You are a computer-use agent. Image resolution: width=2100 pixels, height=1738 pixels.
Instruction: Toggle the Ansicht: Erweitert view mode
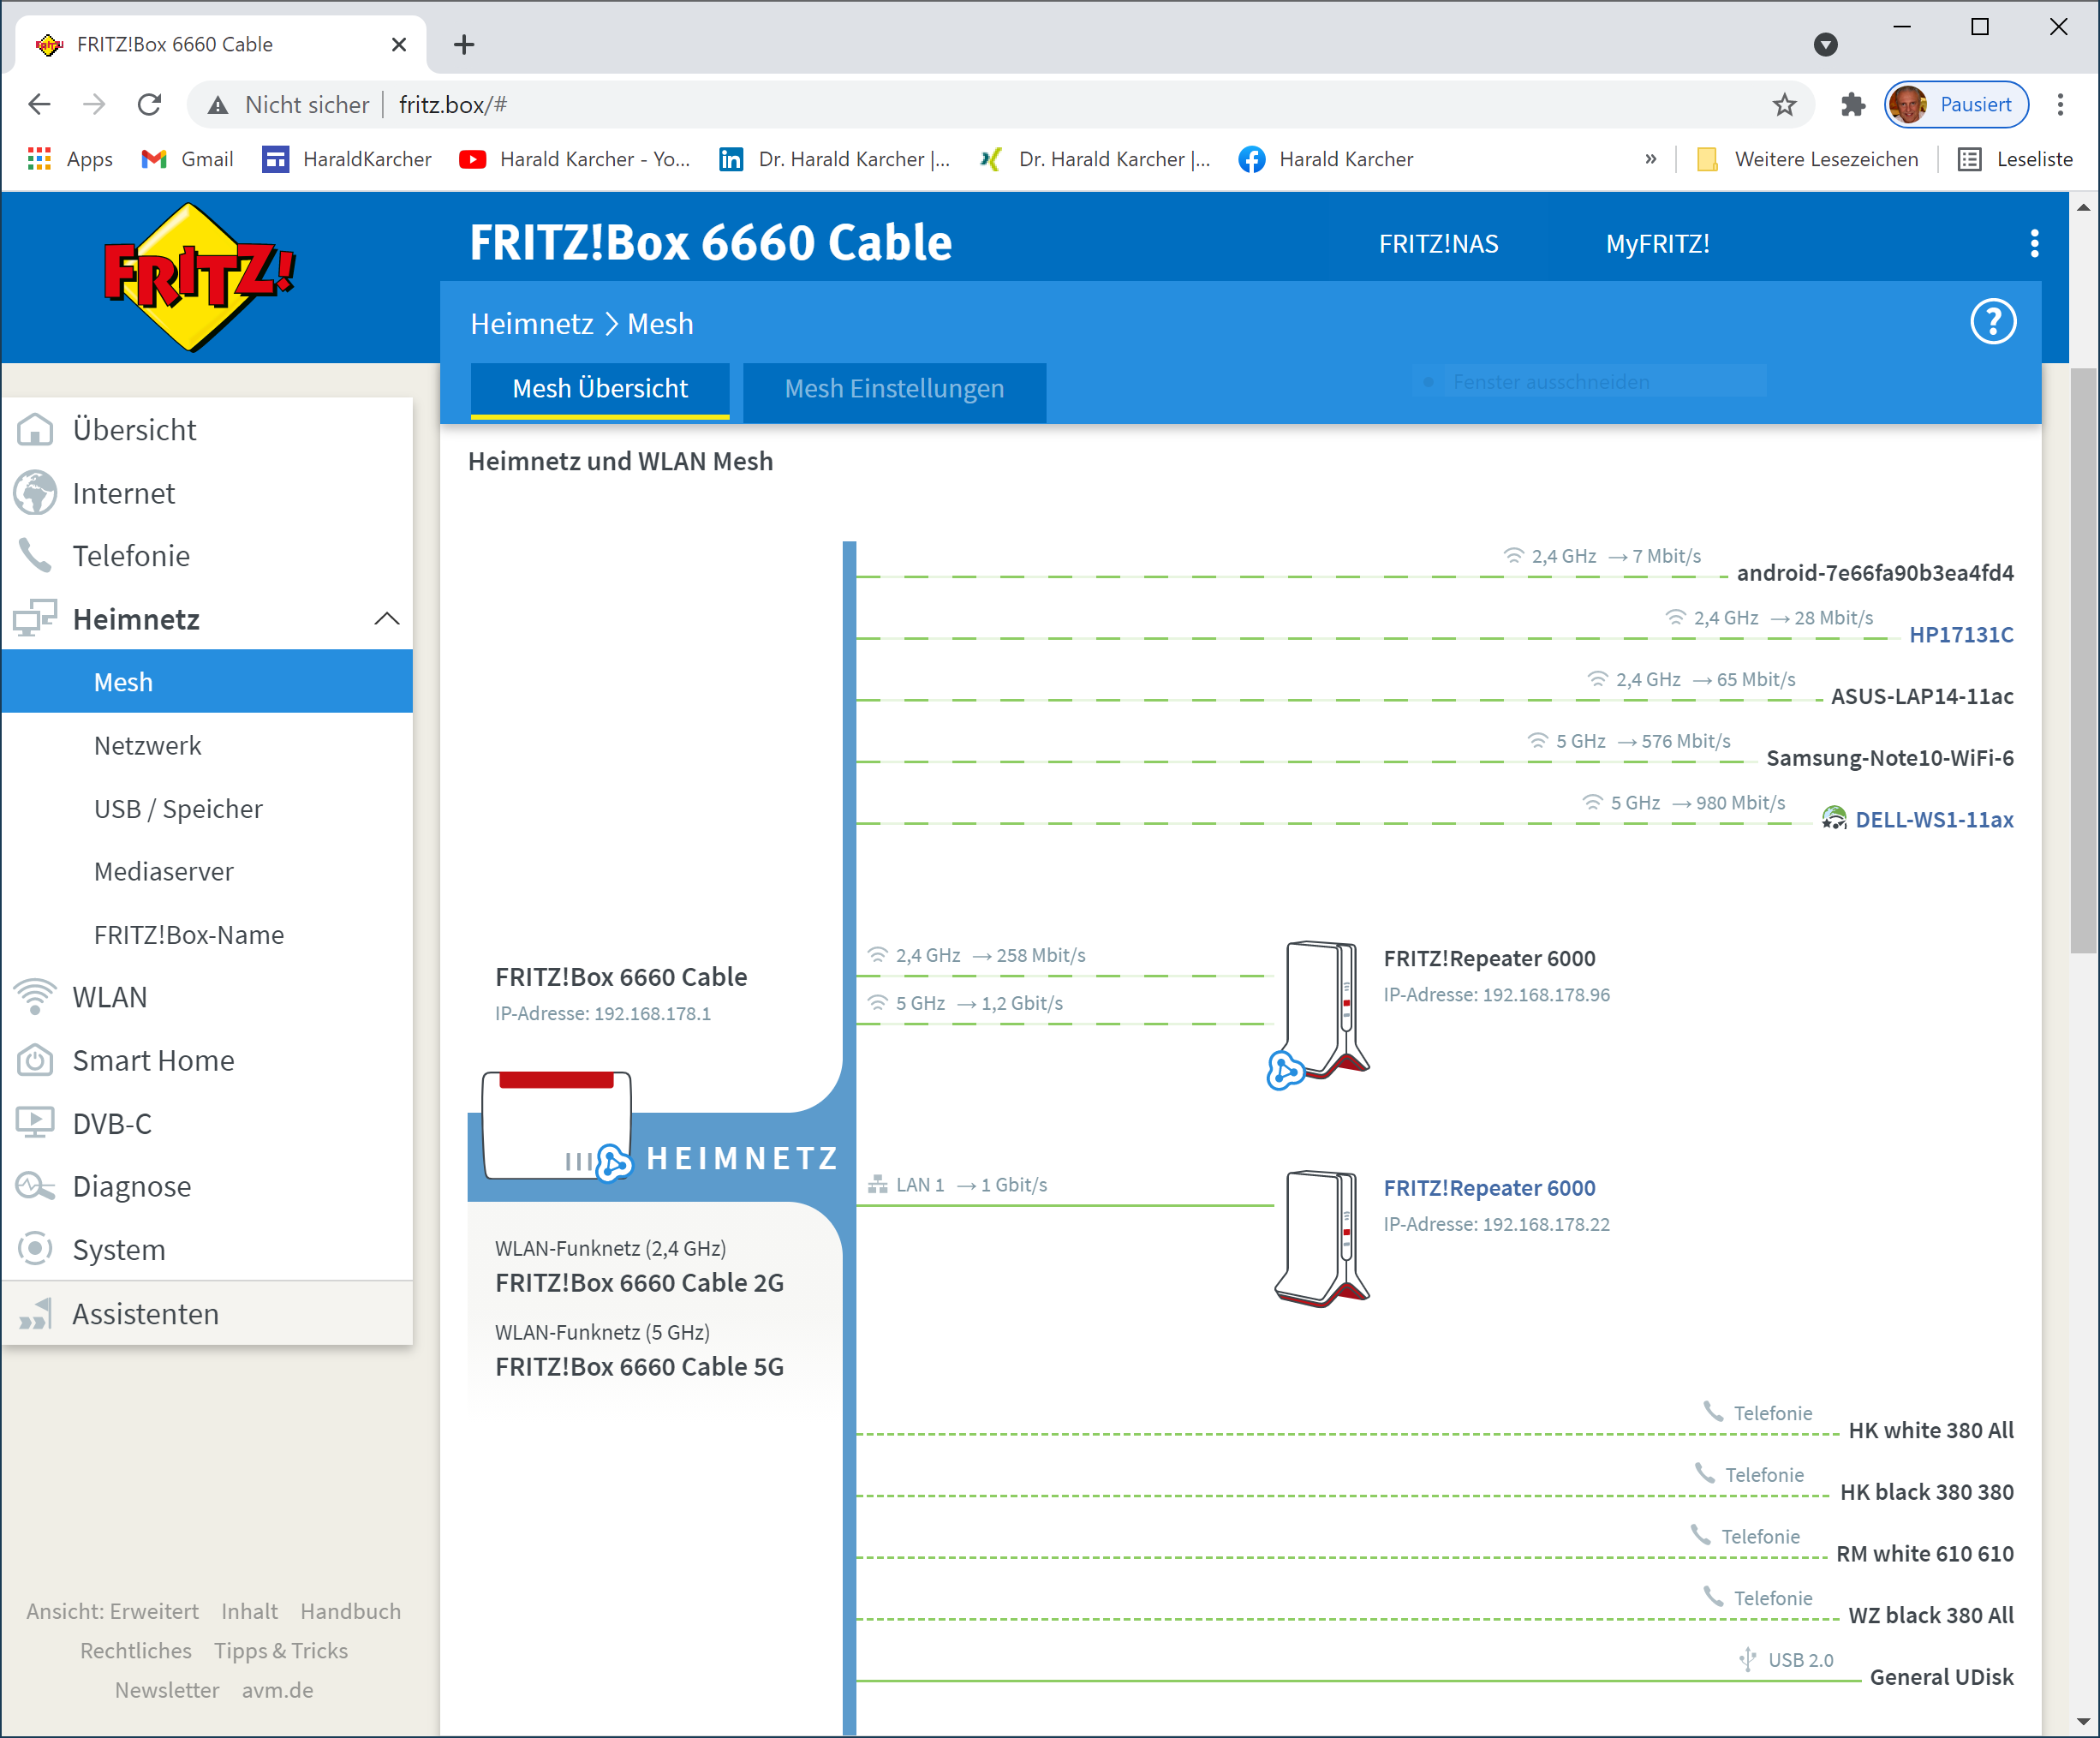(112, 1611)
